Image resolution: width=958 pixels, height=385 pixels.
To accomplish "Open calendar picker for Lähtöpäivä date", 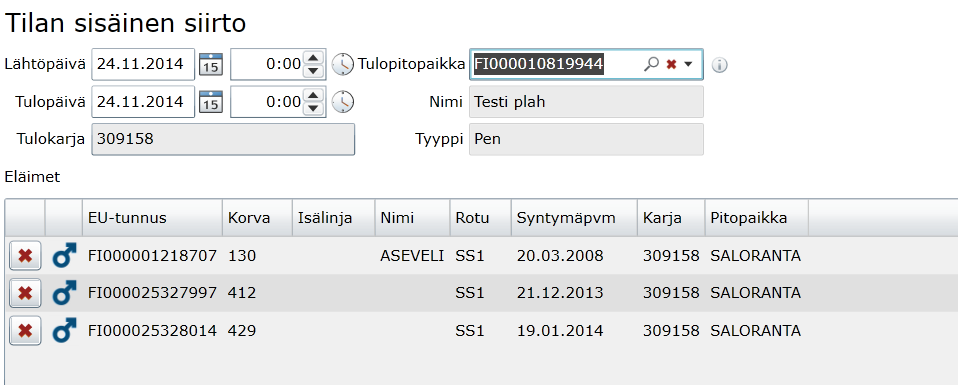I will coord(211,65).
